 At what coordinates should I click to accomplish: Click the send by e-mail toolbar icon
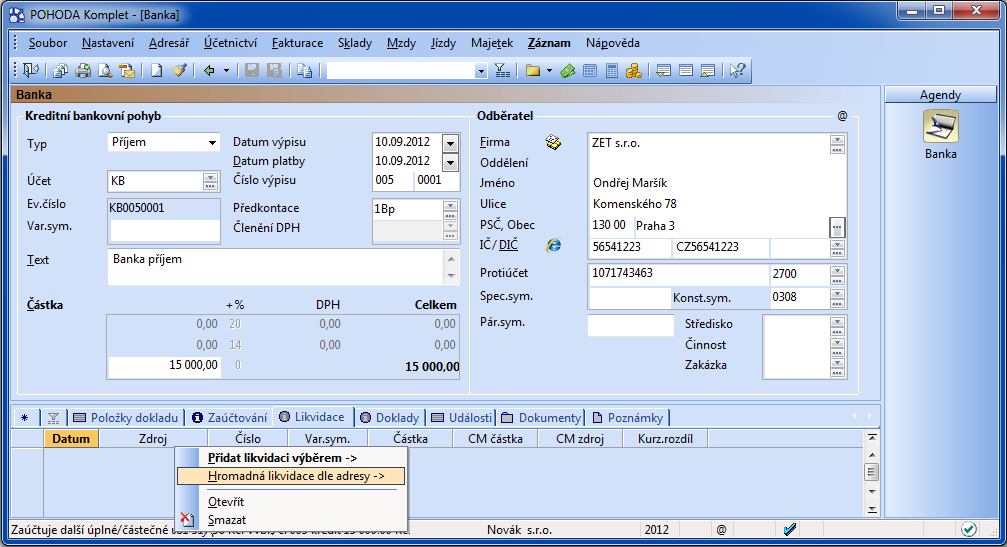[x=127, y=71]
